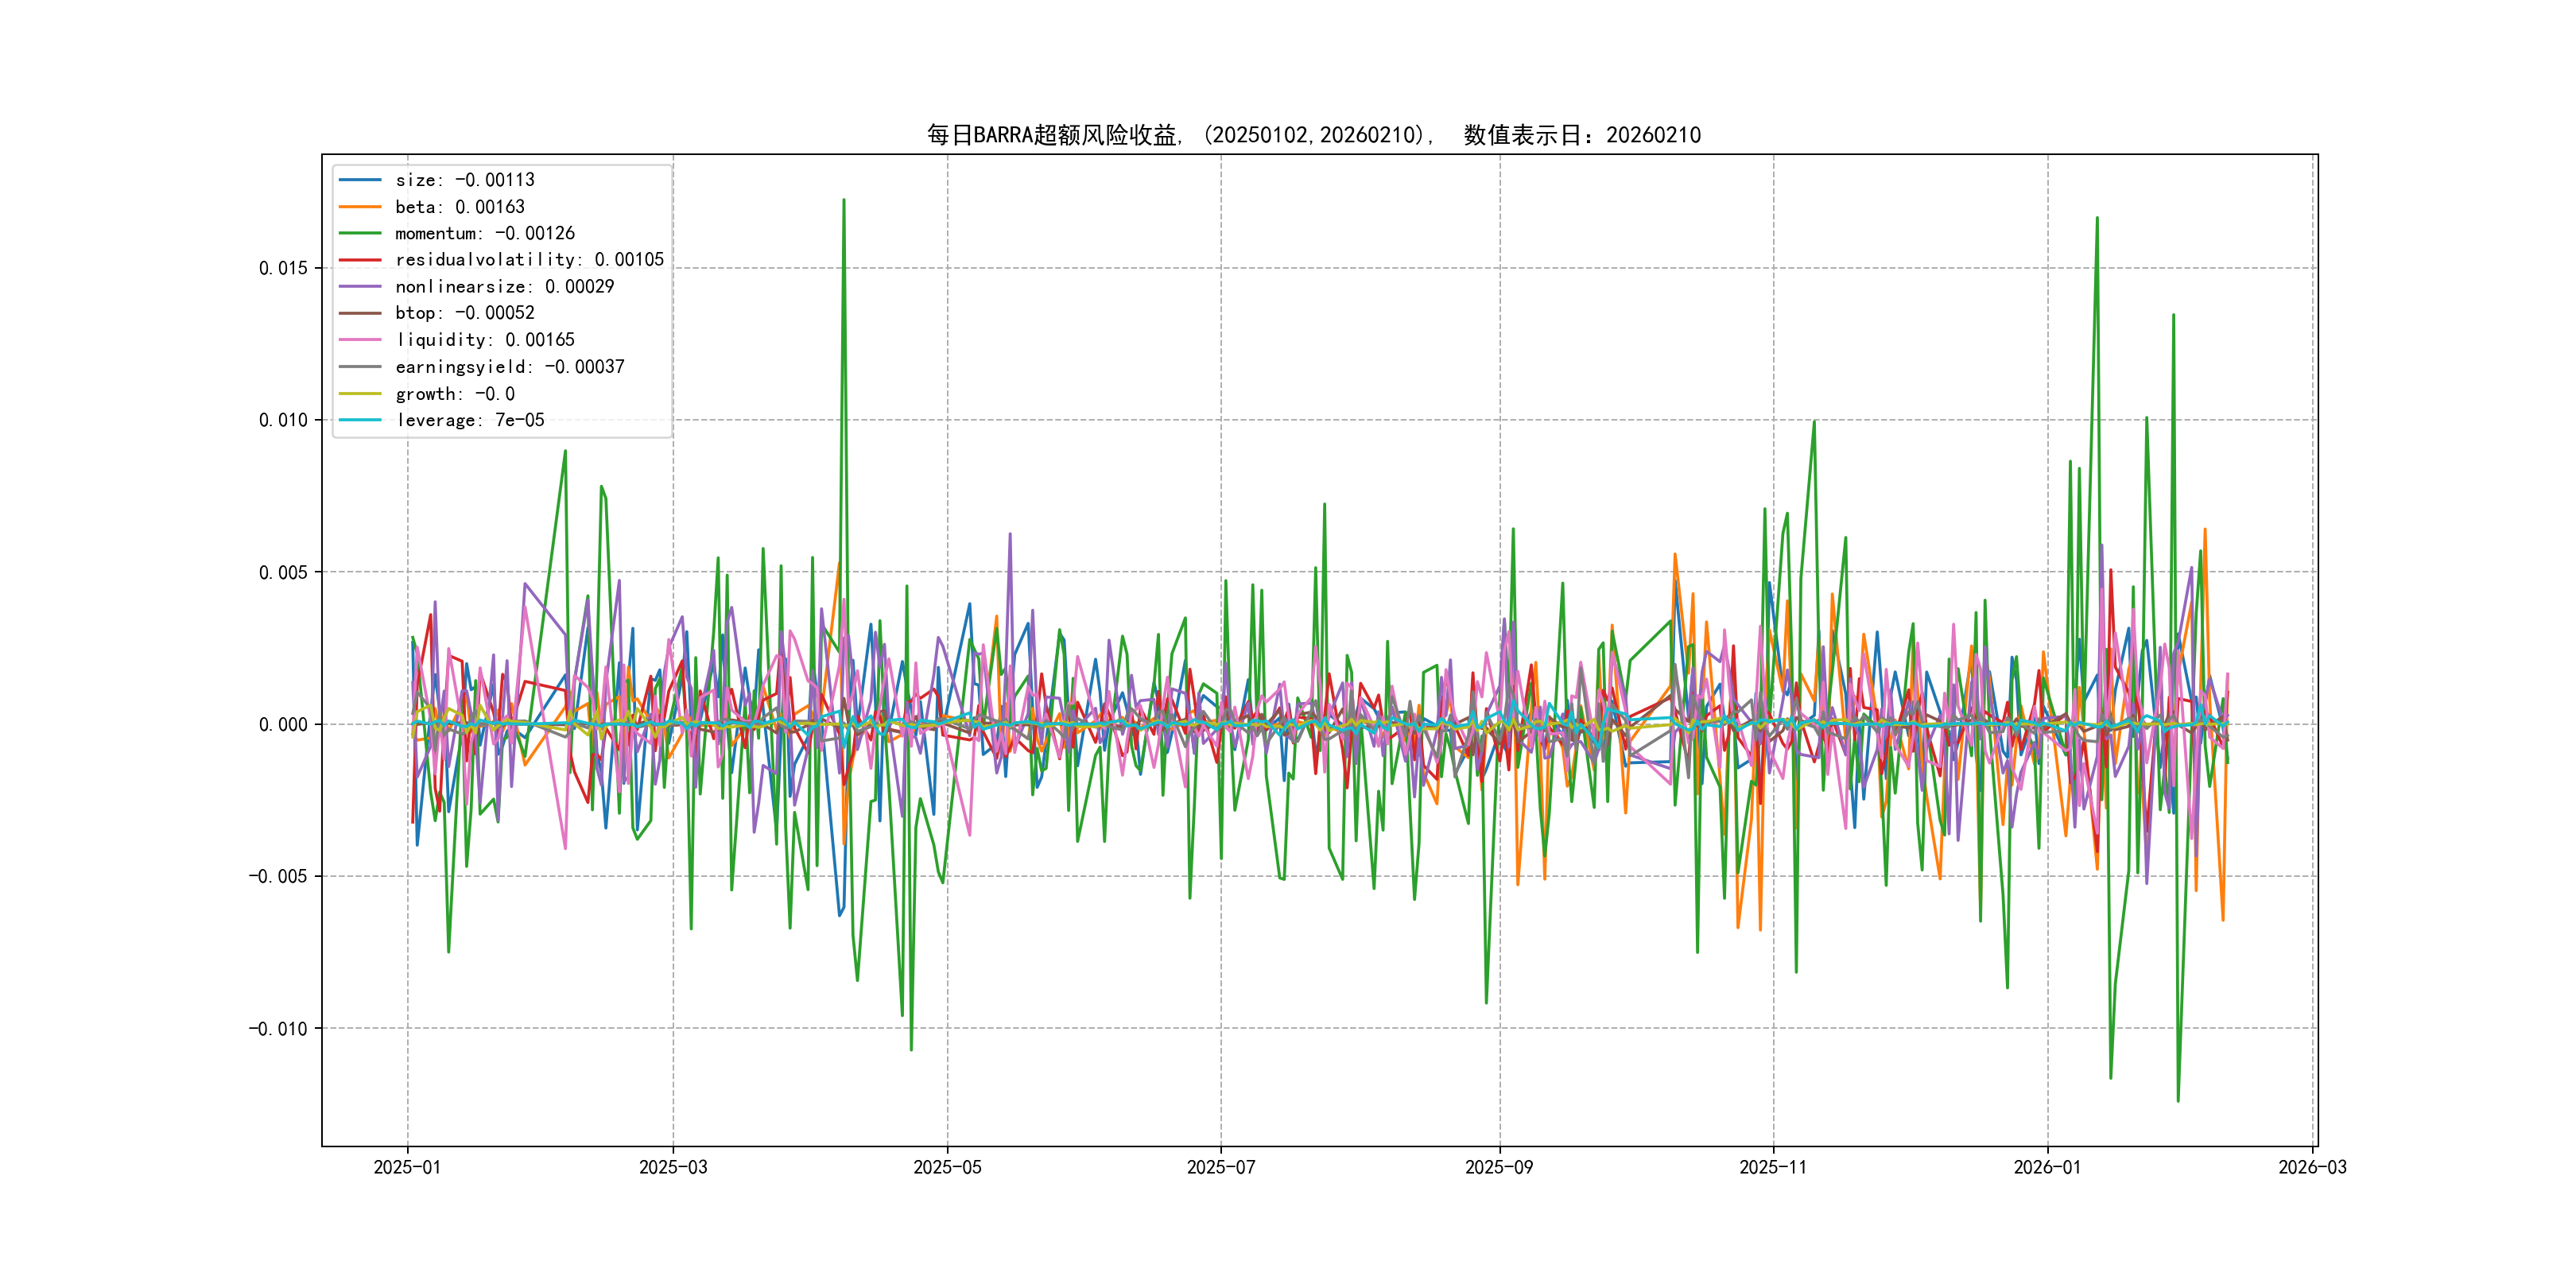Click the 0.005 y-axis tick label

tap(283, 573)
